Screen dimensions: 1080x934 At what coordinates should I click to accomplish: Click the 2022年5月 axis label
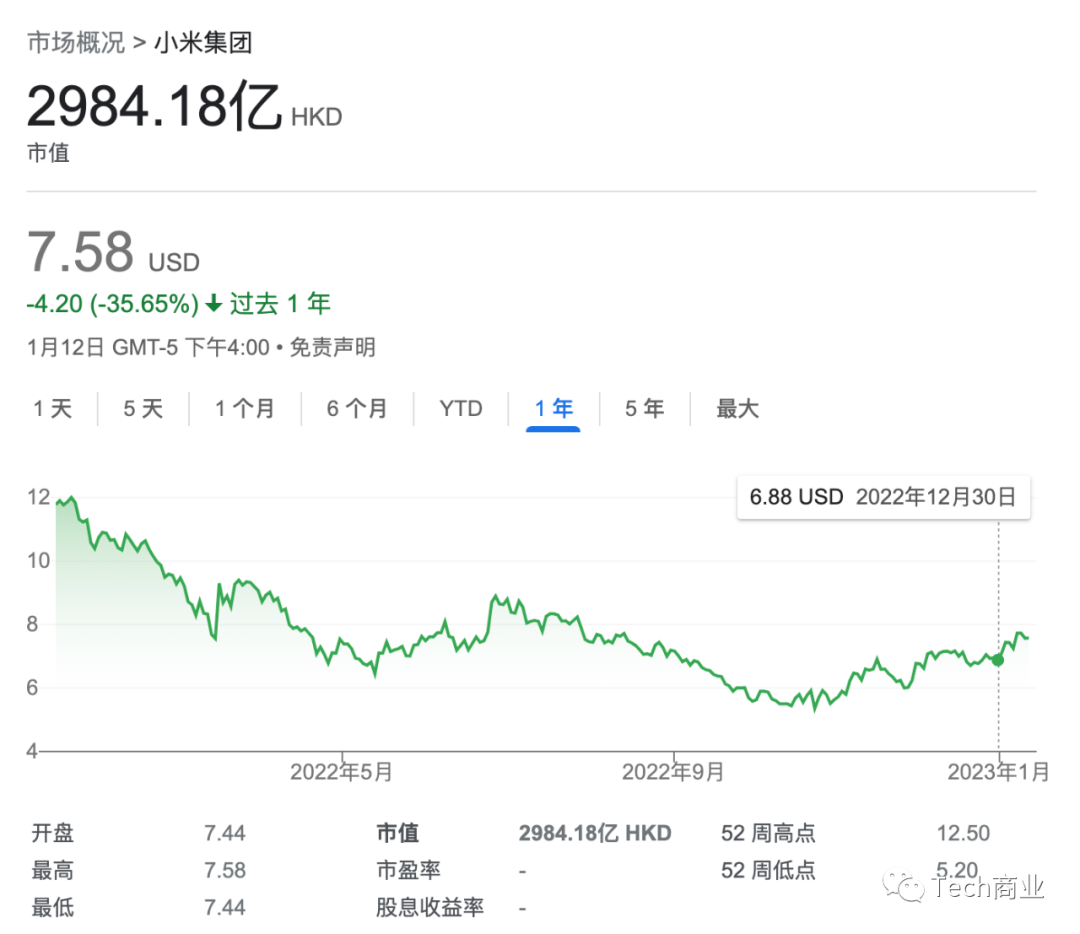(x=342, y=772)
